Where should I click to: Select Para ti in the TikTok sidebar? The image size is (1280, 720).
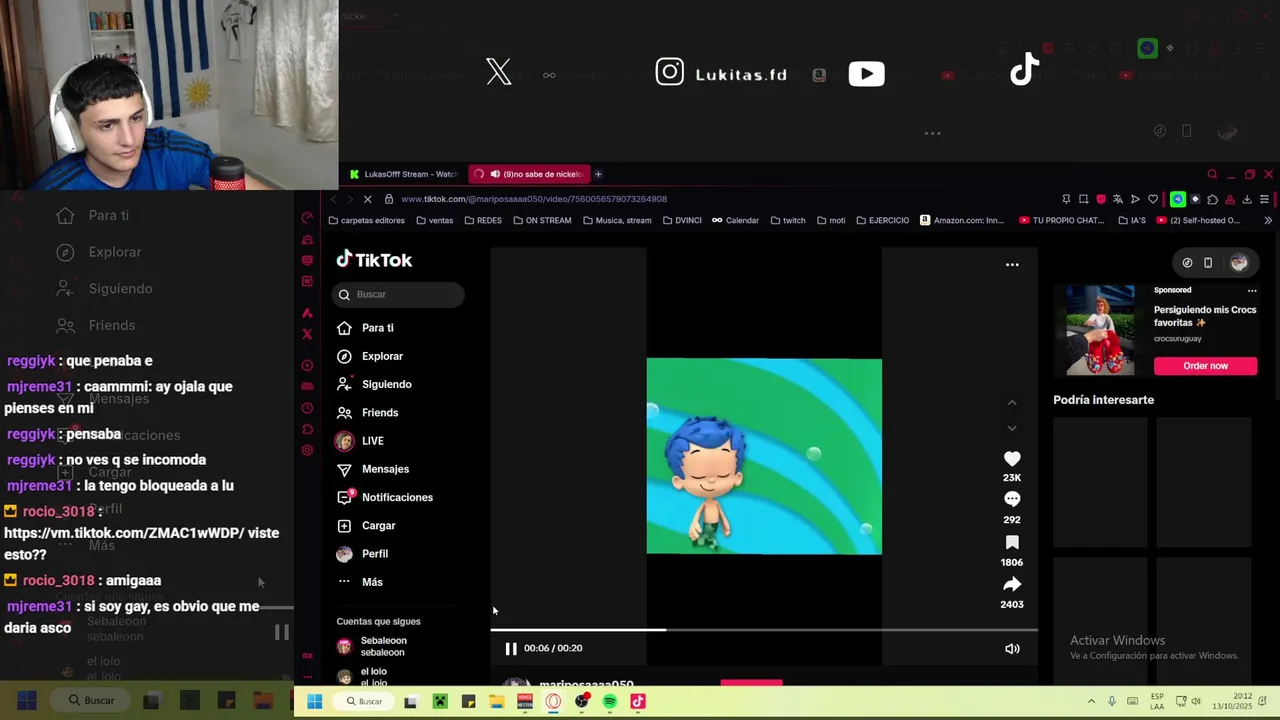coord(366,328)
